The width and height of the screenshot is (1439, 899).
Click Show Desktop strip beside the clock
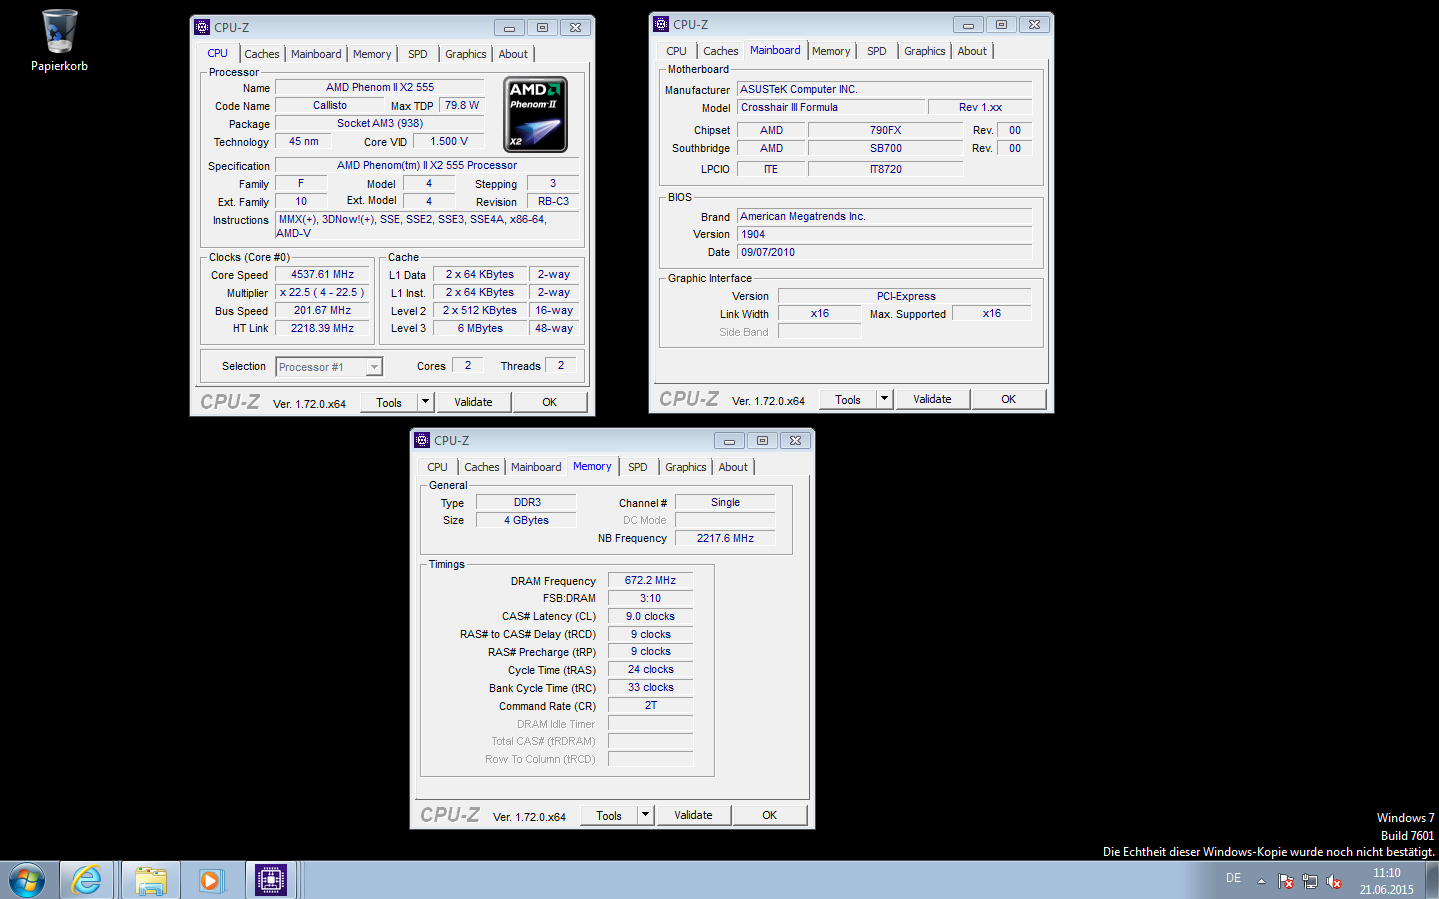(1432, 880)
